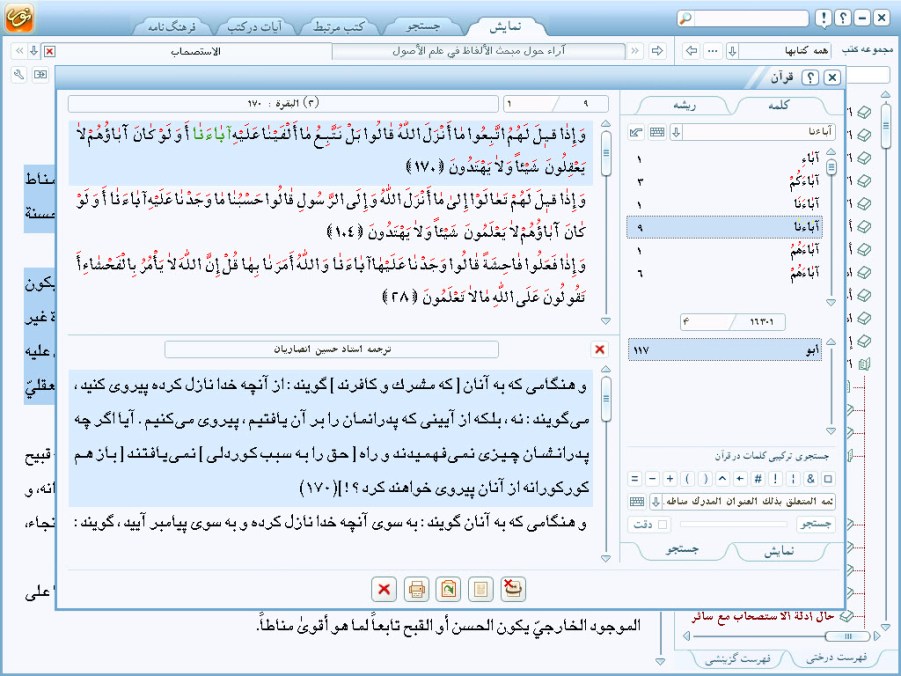Open the آیات در کتب tab
The height and width of the screenshot is (676, 901).
[x=255, y=26]
